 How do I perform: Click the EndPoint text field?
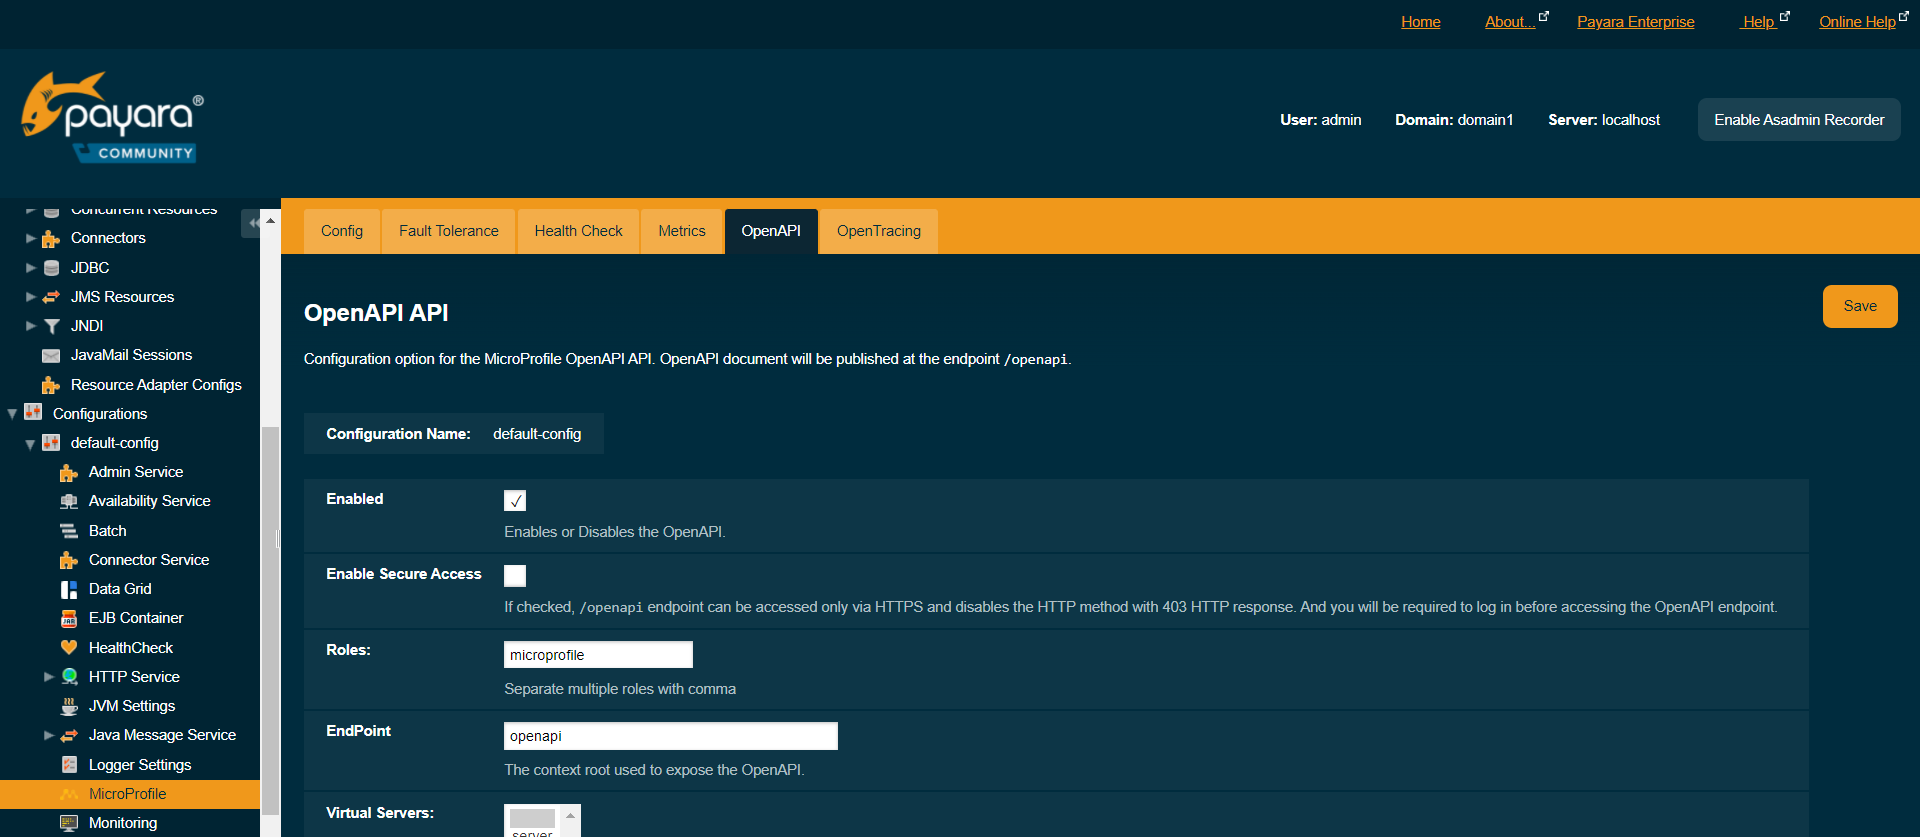point(670,736)
